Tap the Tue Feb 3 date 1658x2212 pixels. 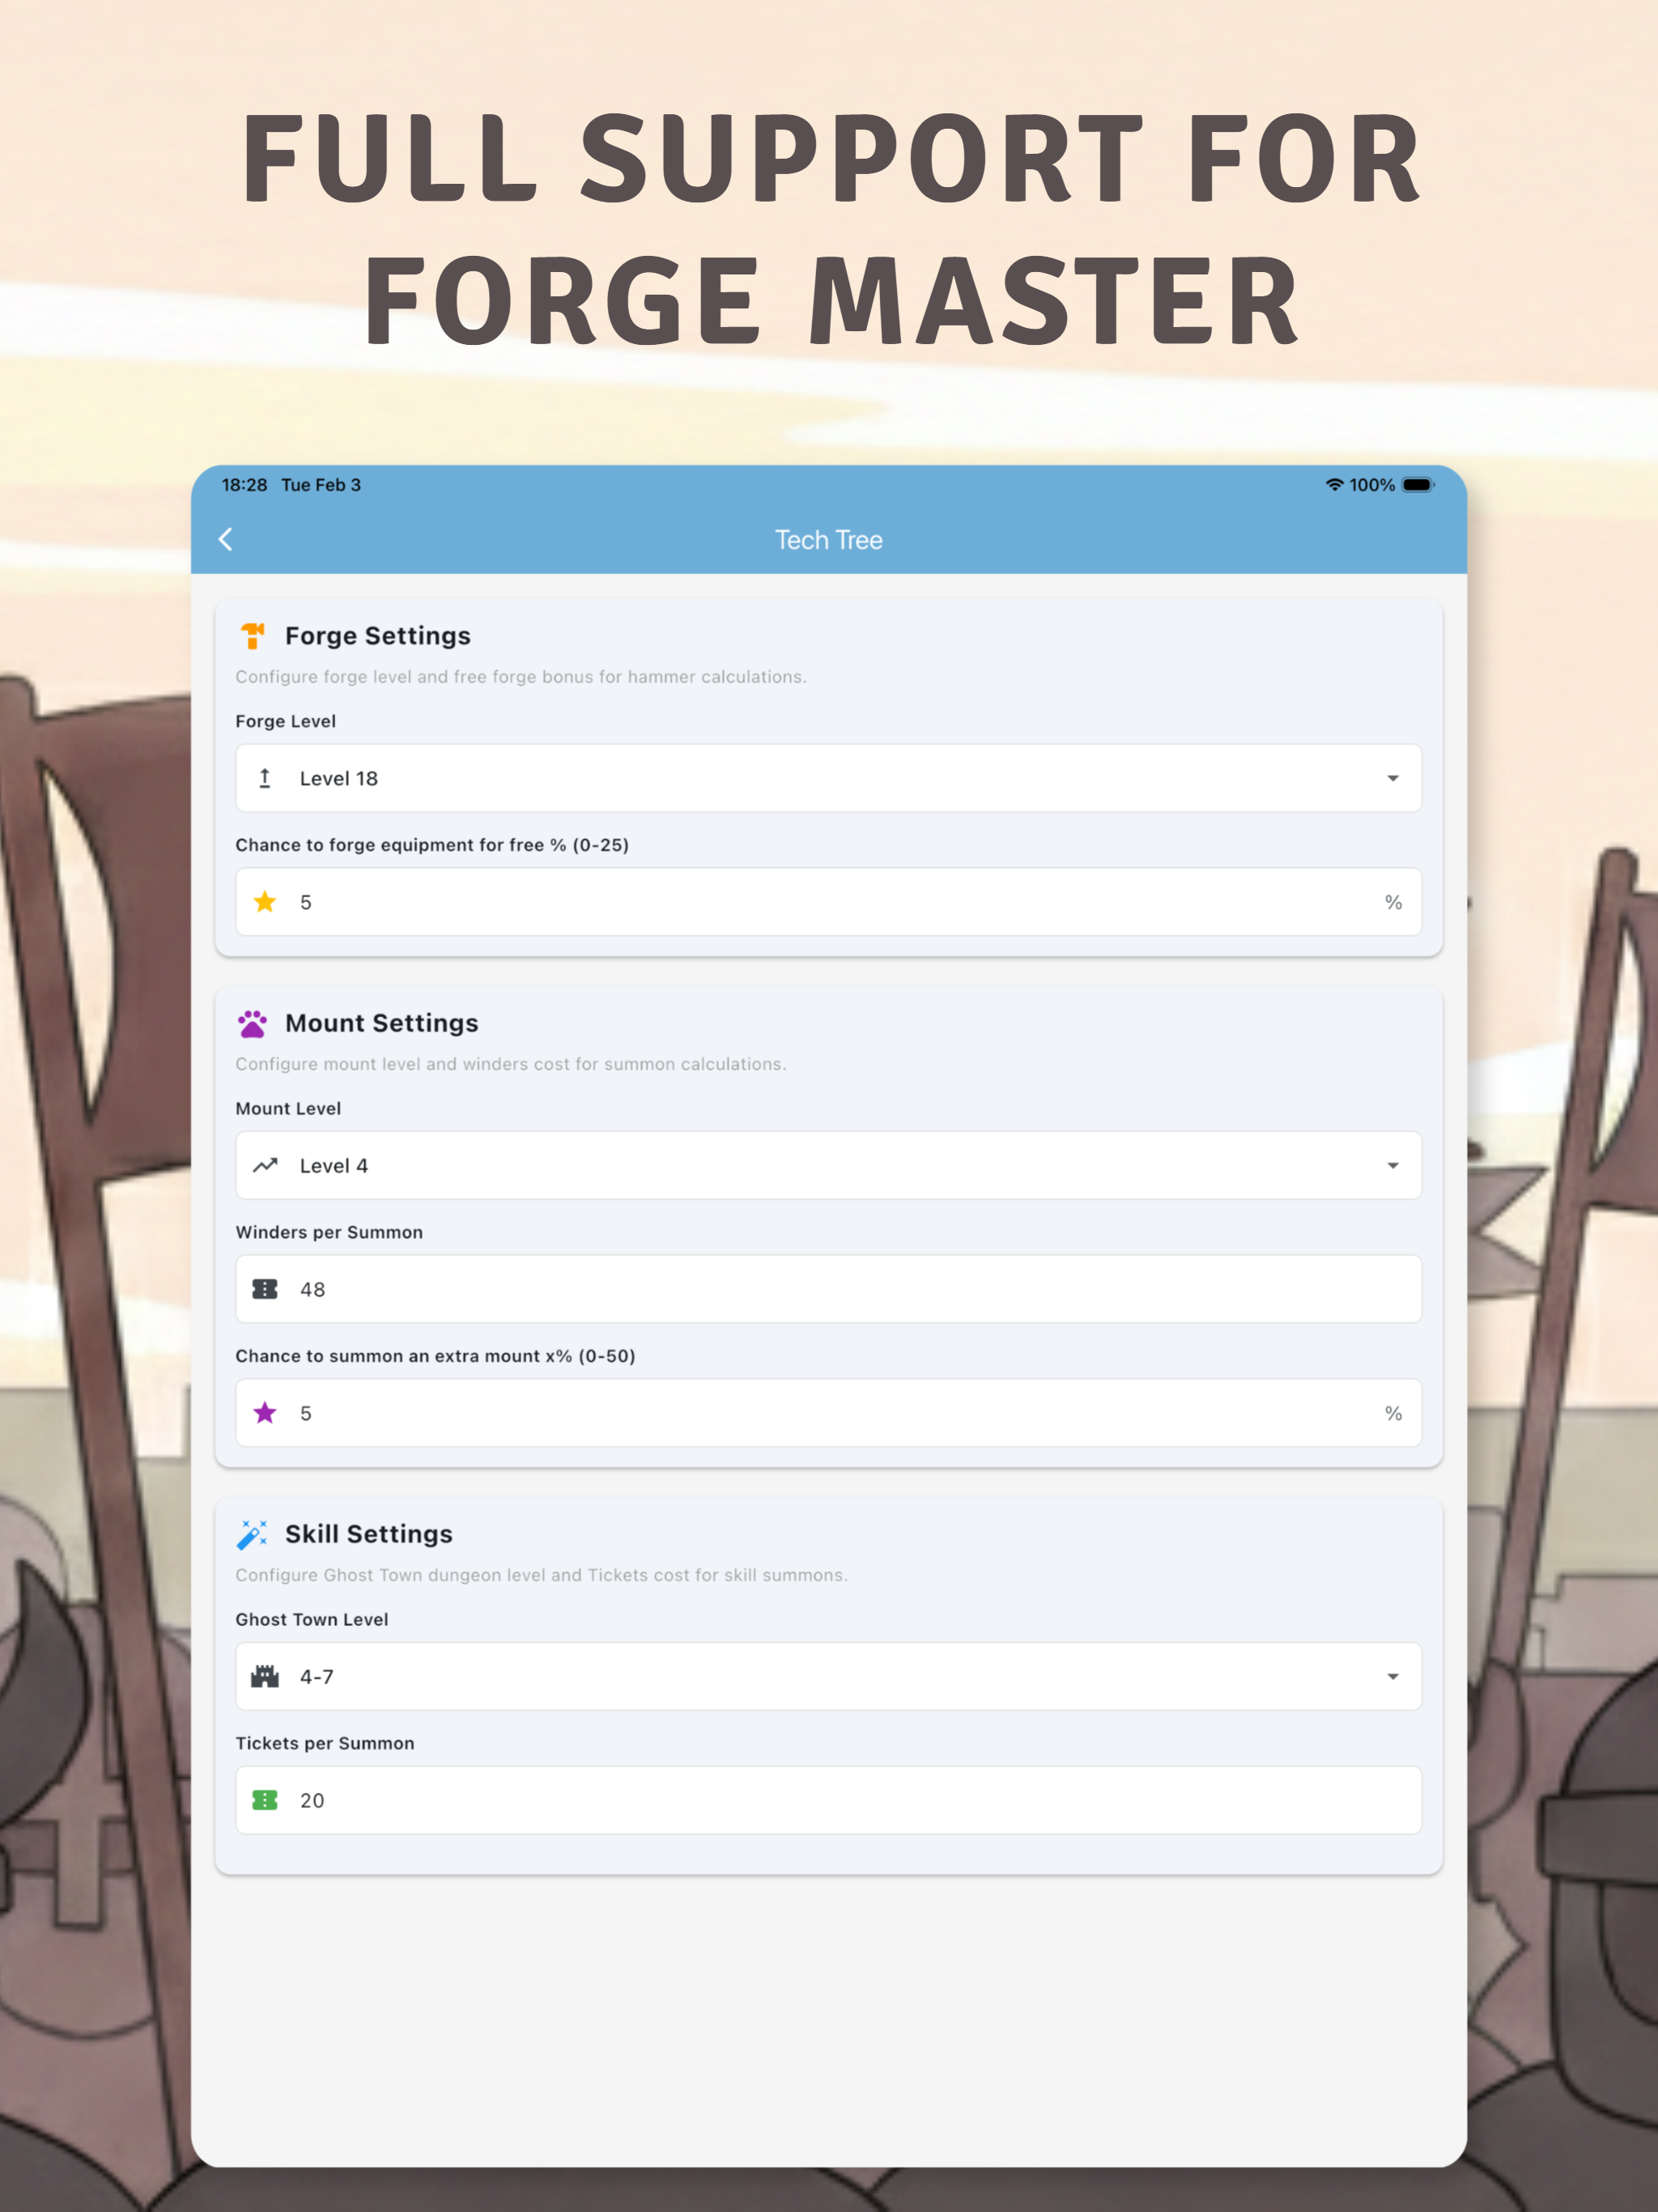coord(321,485)
